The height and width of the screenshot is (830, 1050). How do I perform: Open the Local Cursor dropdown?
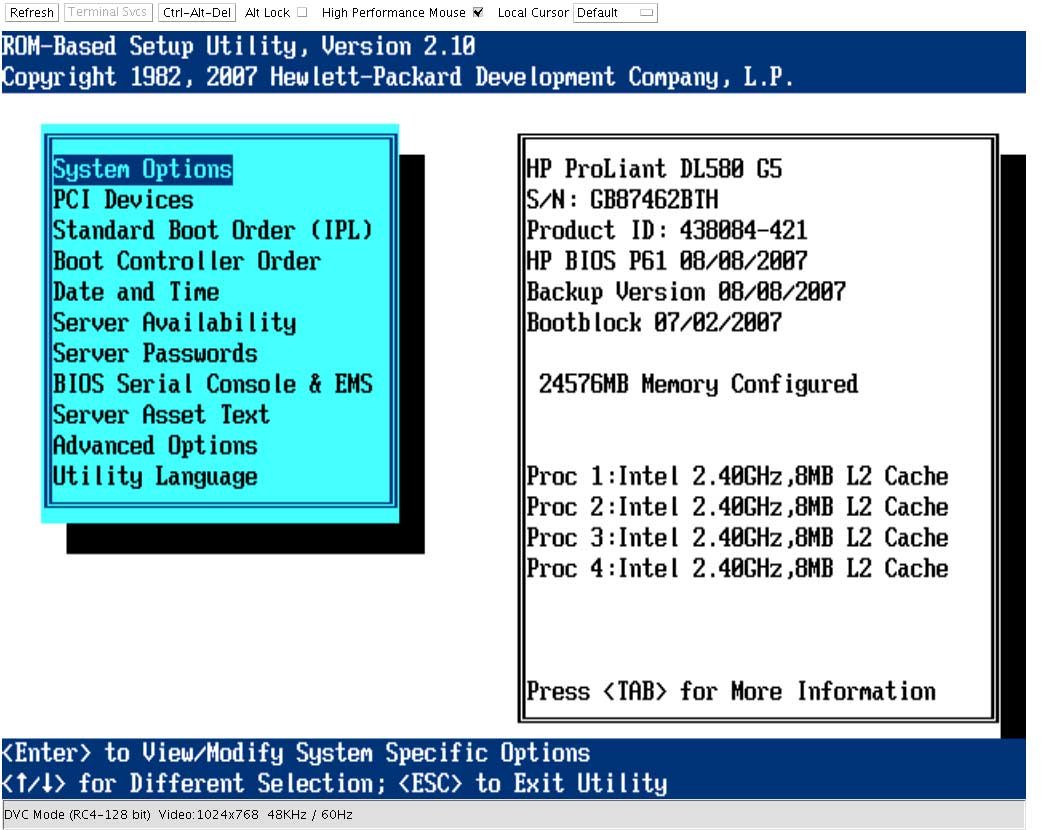click(615, 13)
